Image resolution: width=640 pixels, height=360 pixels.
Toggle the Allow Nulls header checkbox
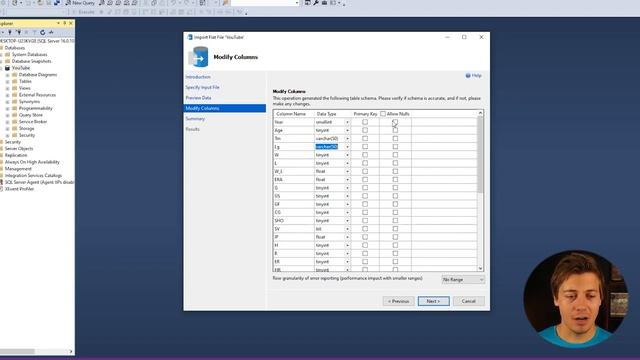(x=383, y=114)
